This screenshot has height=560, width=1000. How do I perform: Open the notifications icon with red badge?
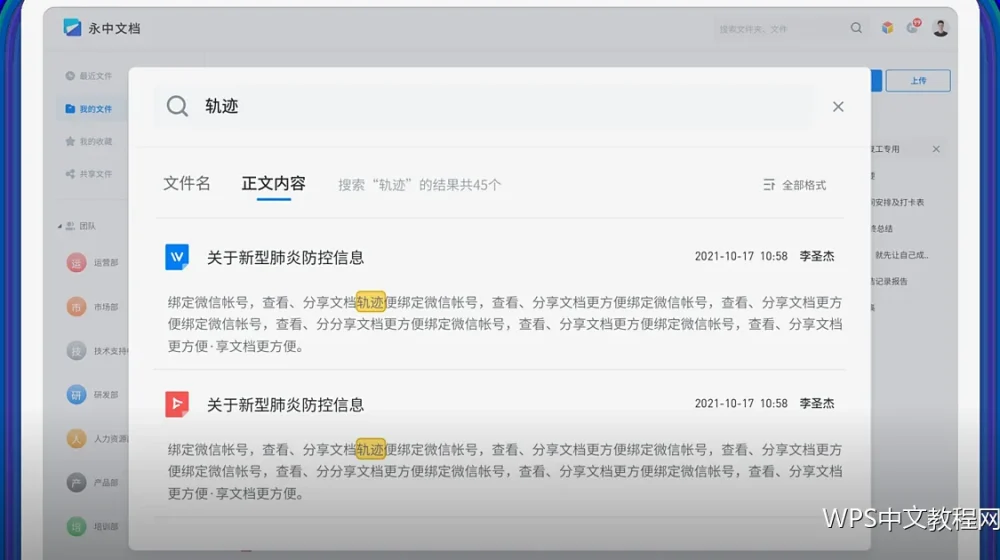(913, 27)
